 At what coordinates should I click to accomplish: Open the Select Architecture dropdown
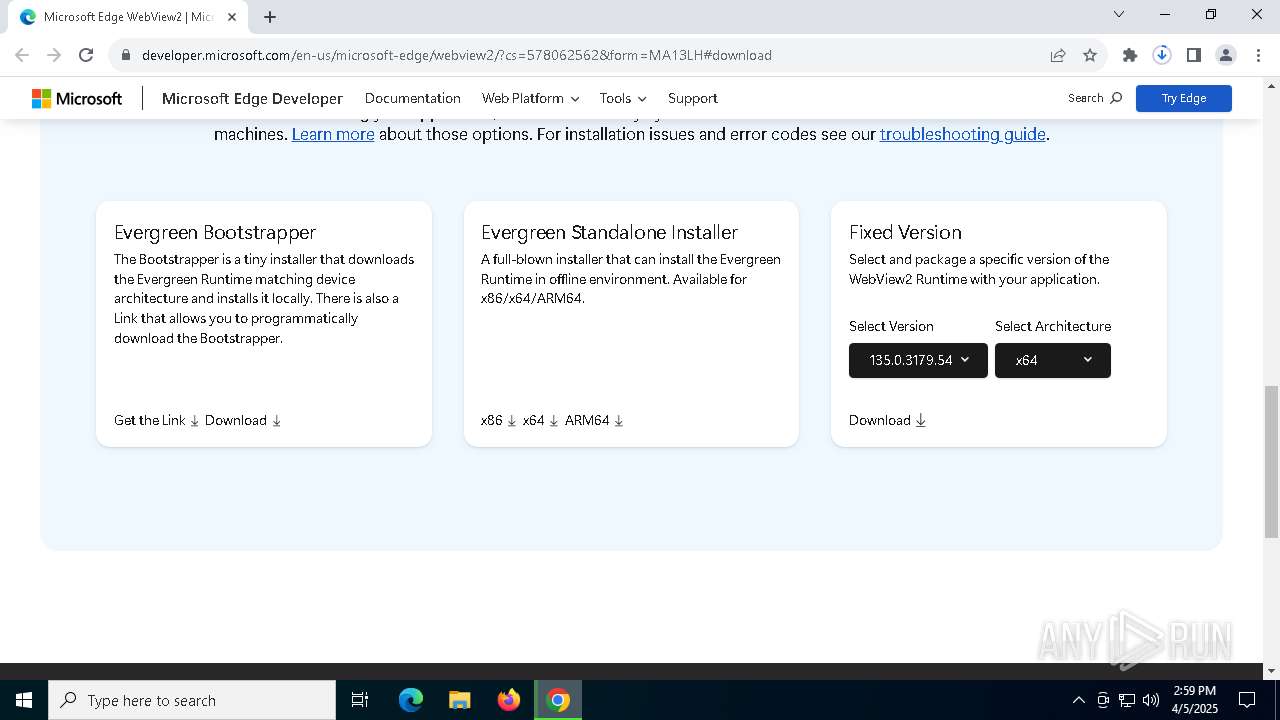[x=1053, y=360]
